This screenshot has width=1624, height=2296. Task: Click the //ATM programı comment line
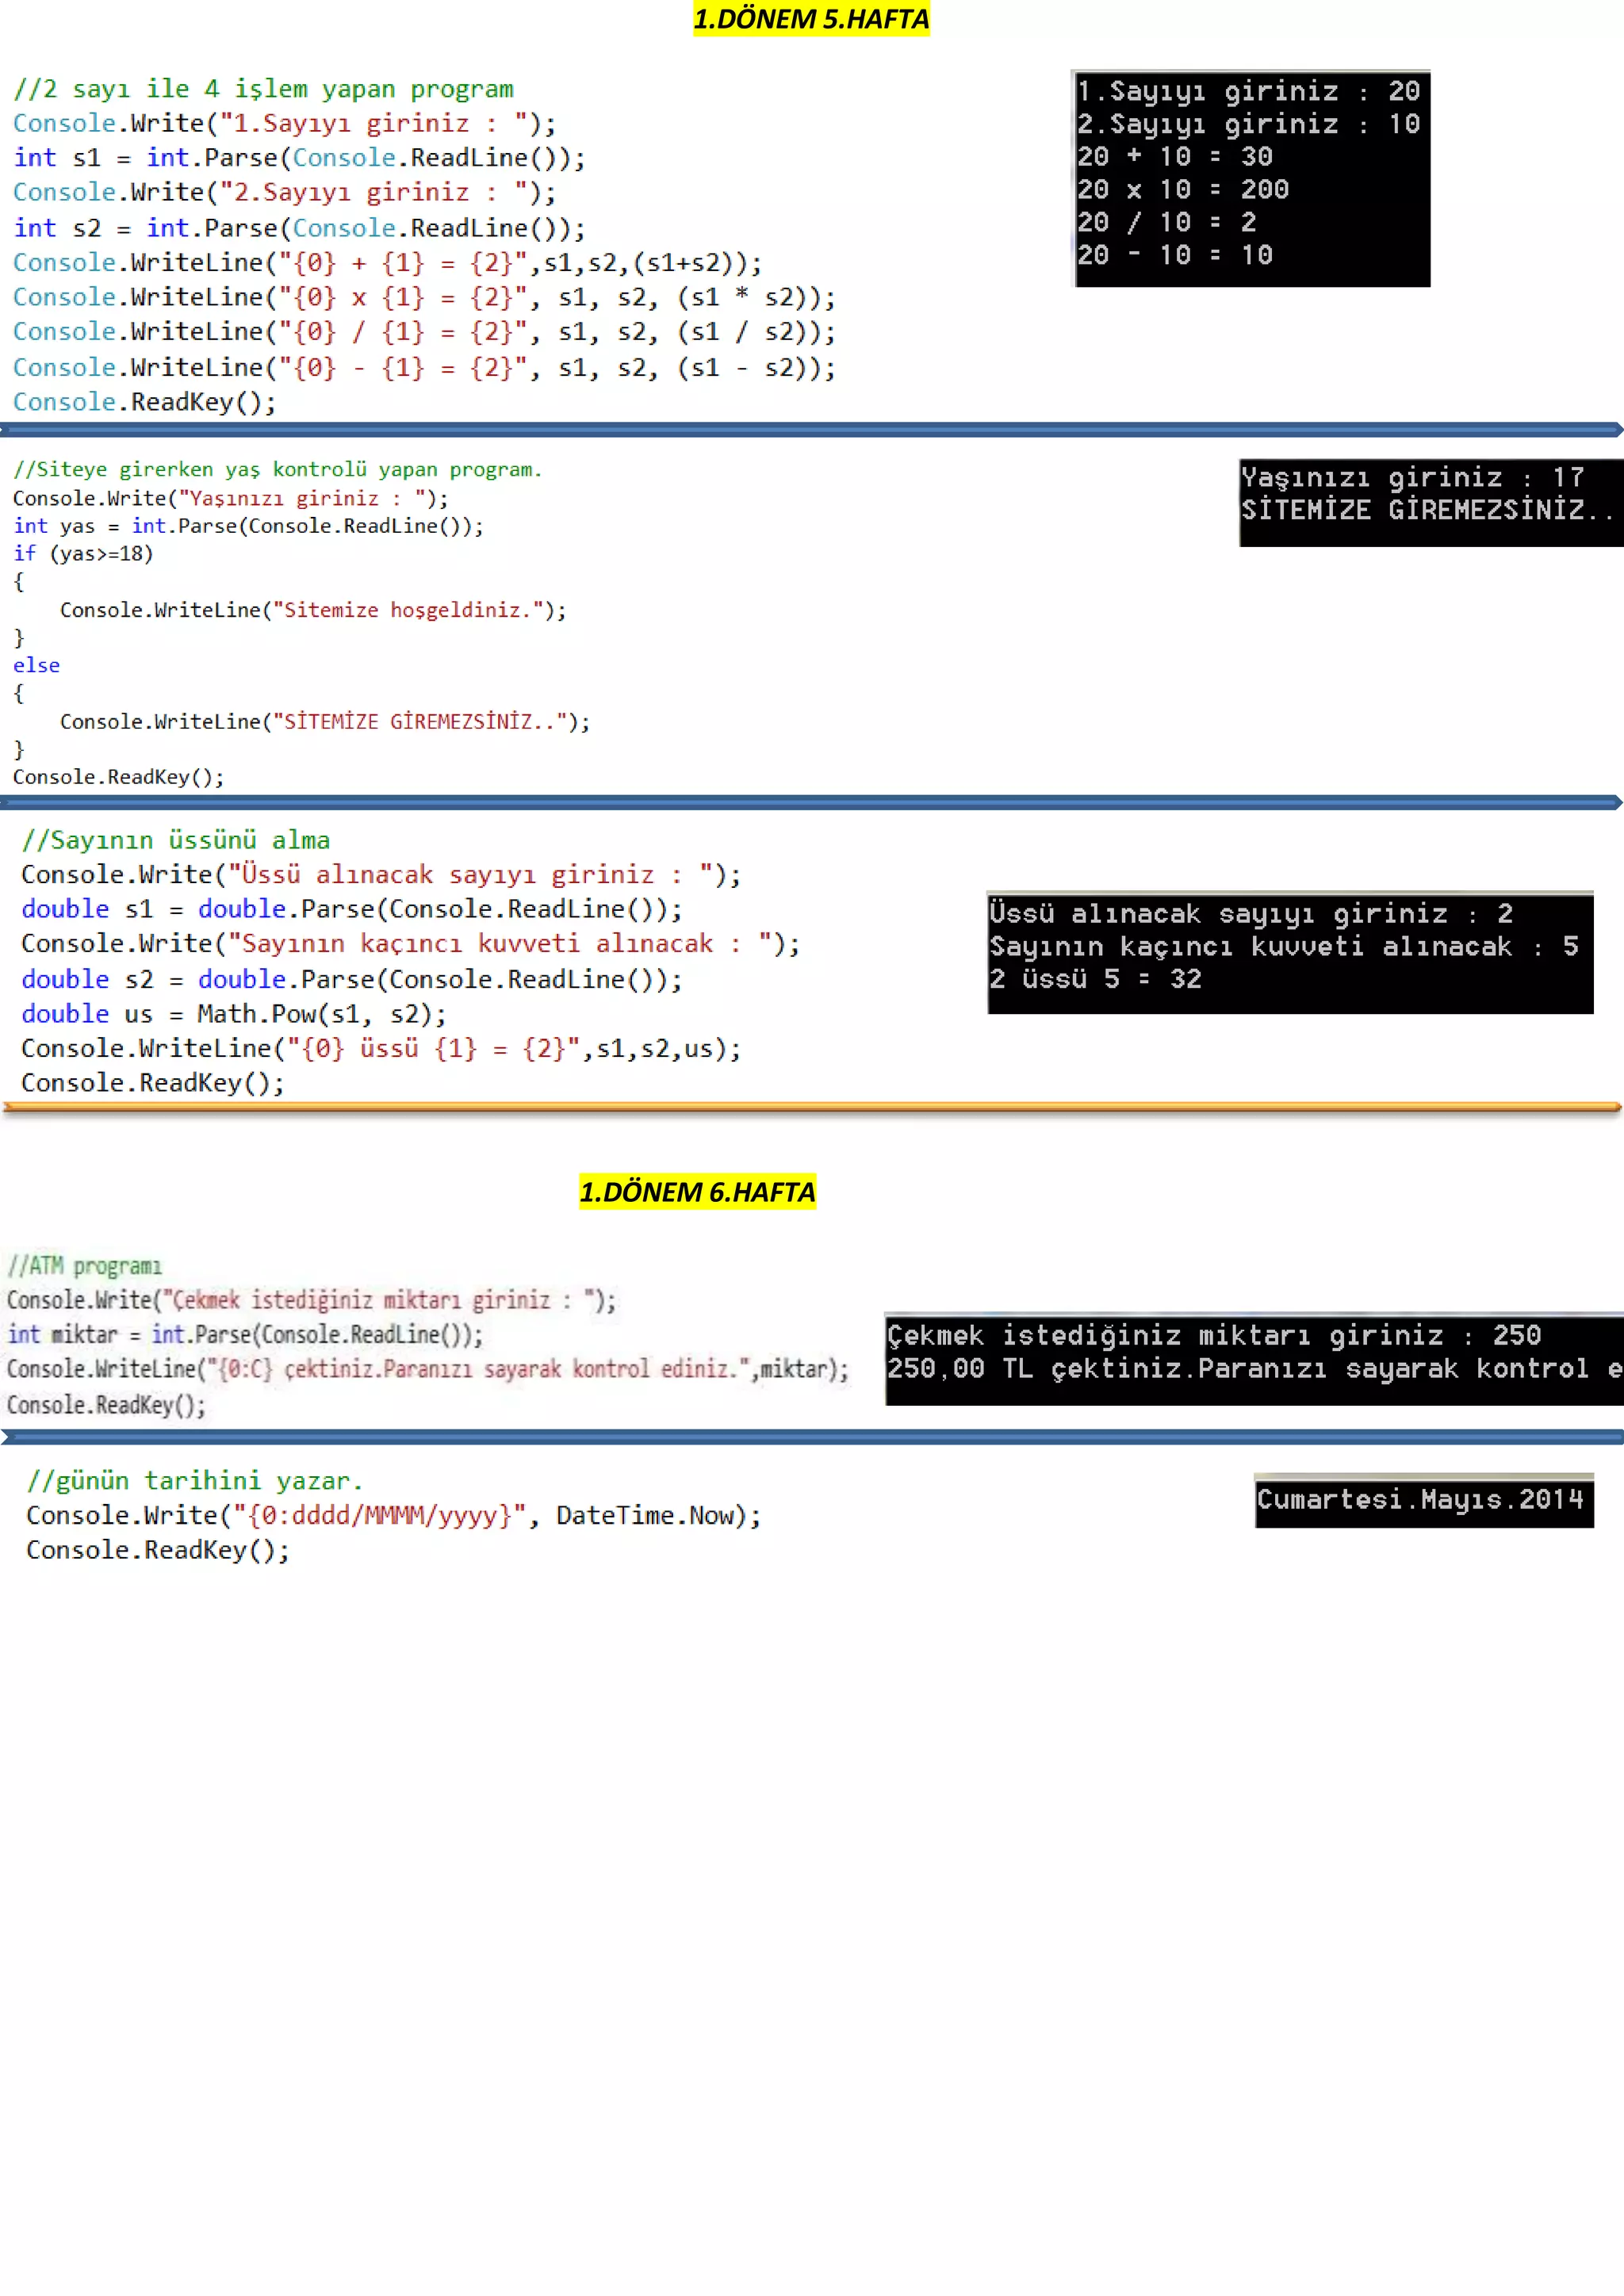tap(85, 1266)
